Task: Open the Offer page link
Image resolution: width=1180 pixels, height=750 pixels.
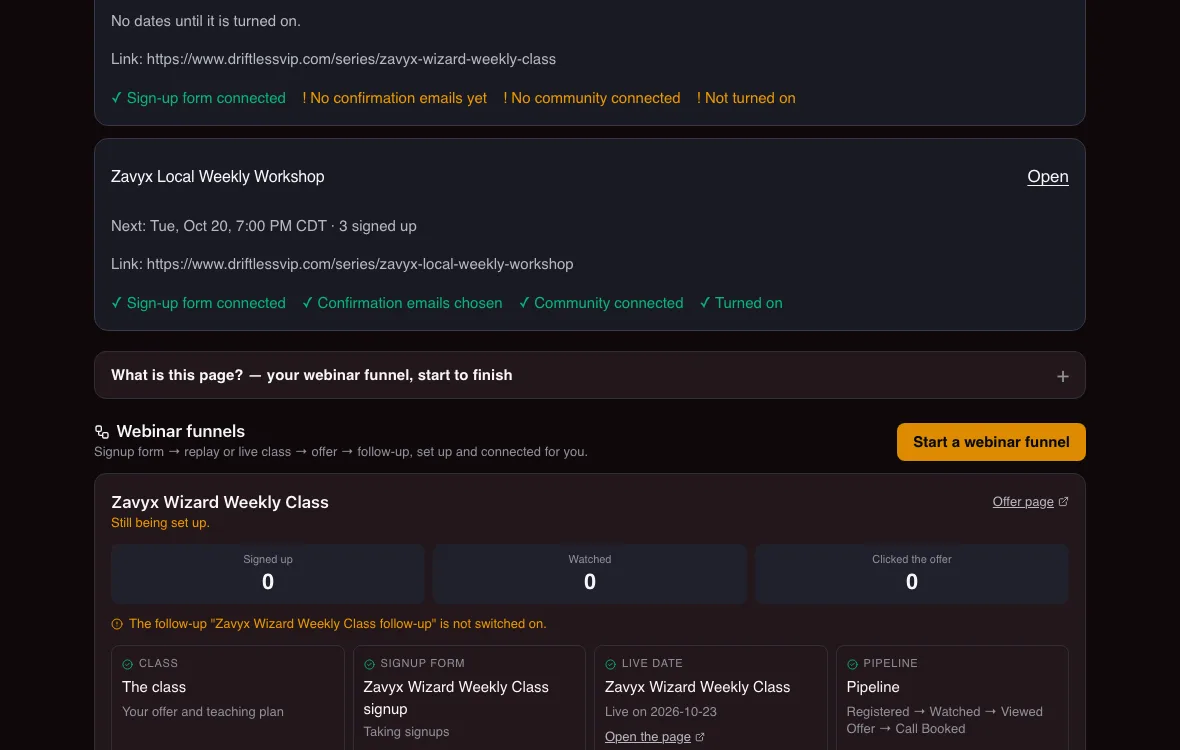Action: click(x=1023, y=502)
